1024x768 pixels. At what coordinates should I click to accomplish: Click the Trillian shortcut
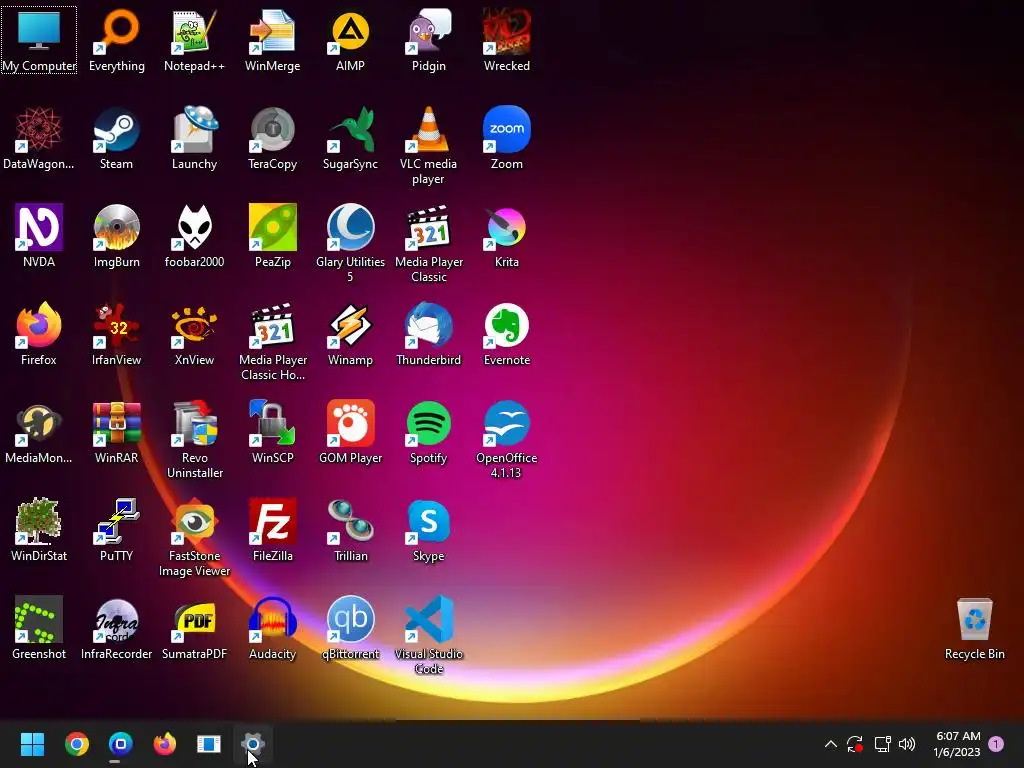[x=351, y=521]
